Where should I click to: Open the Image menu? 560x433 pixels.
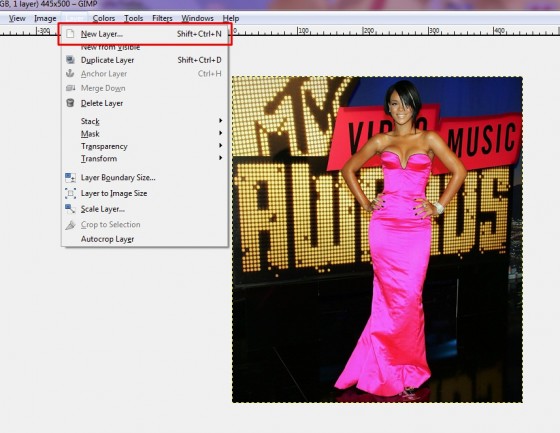(x=45, y=18)
